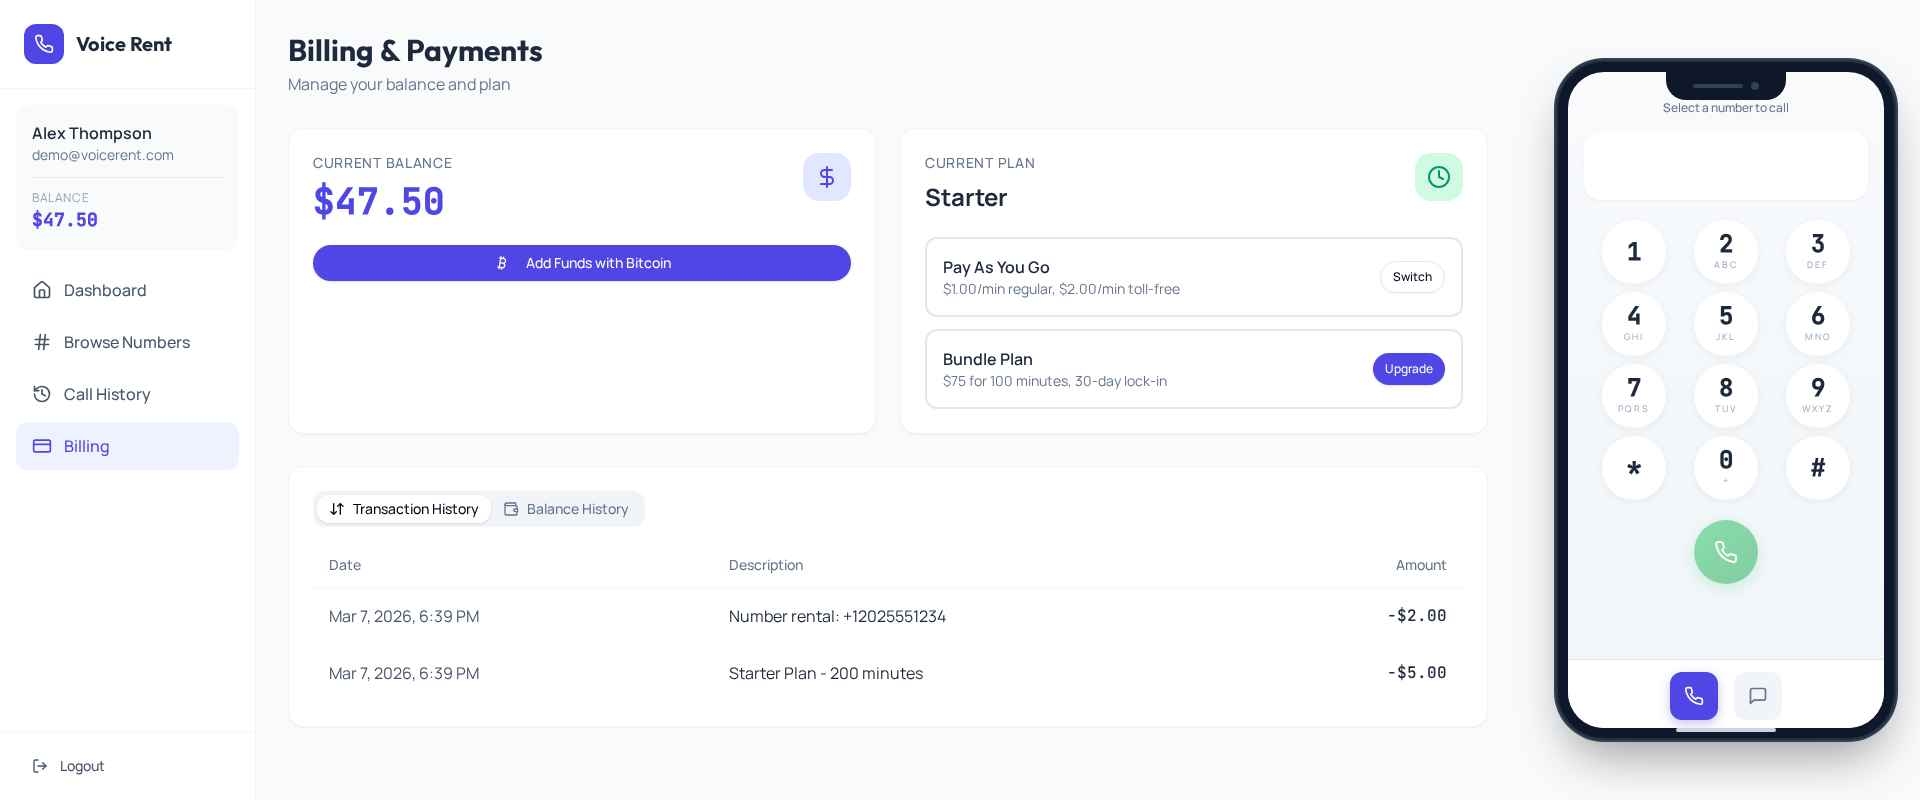Select the phone tab icon at phone bottom
The width and height of the screenshot is (1920, 800).
(x=1693, y=696)
